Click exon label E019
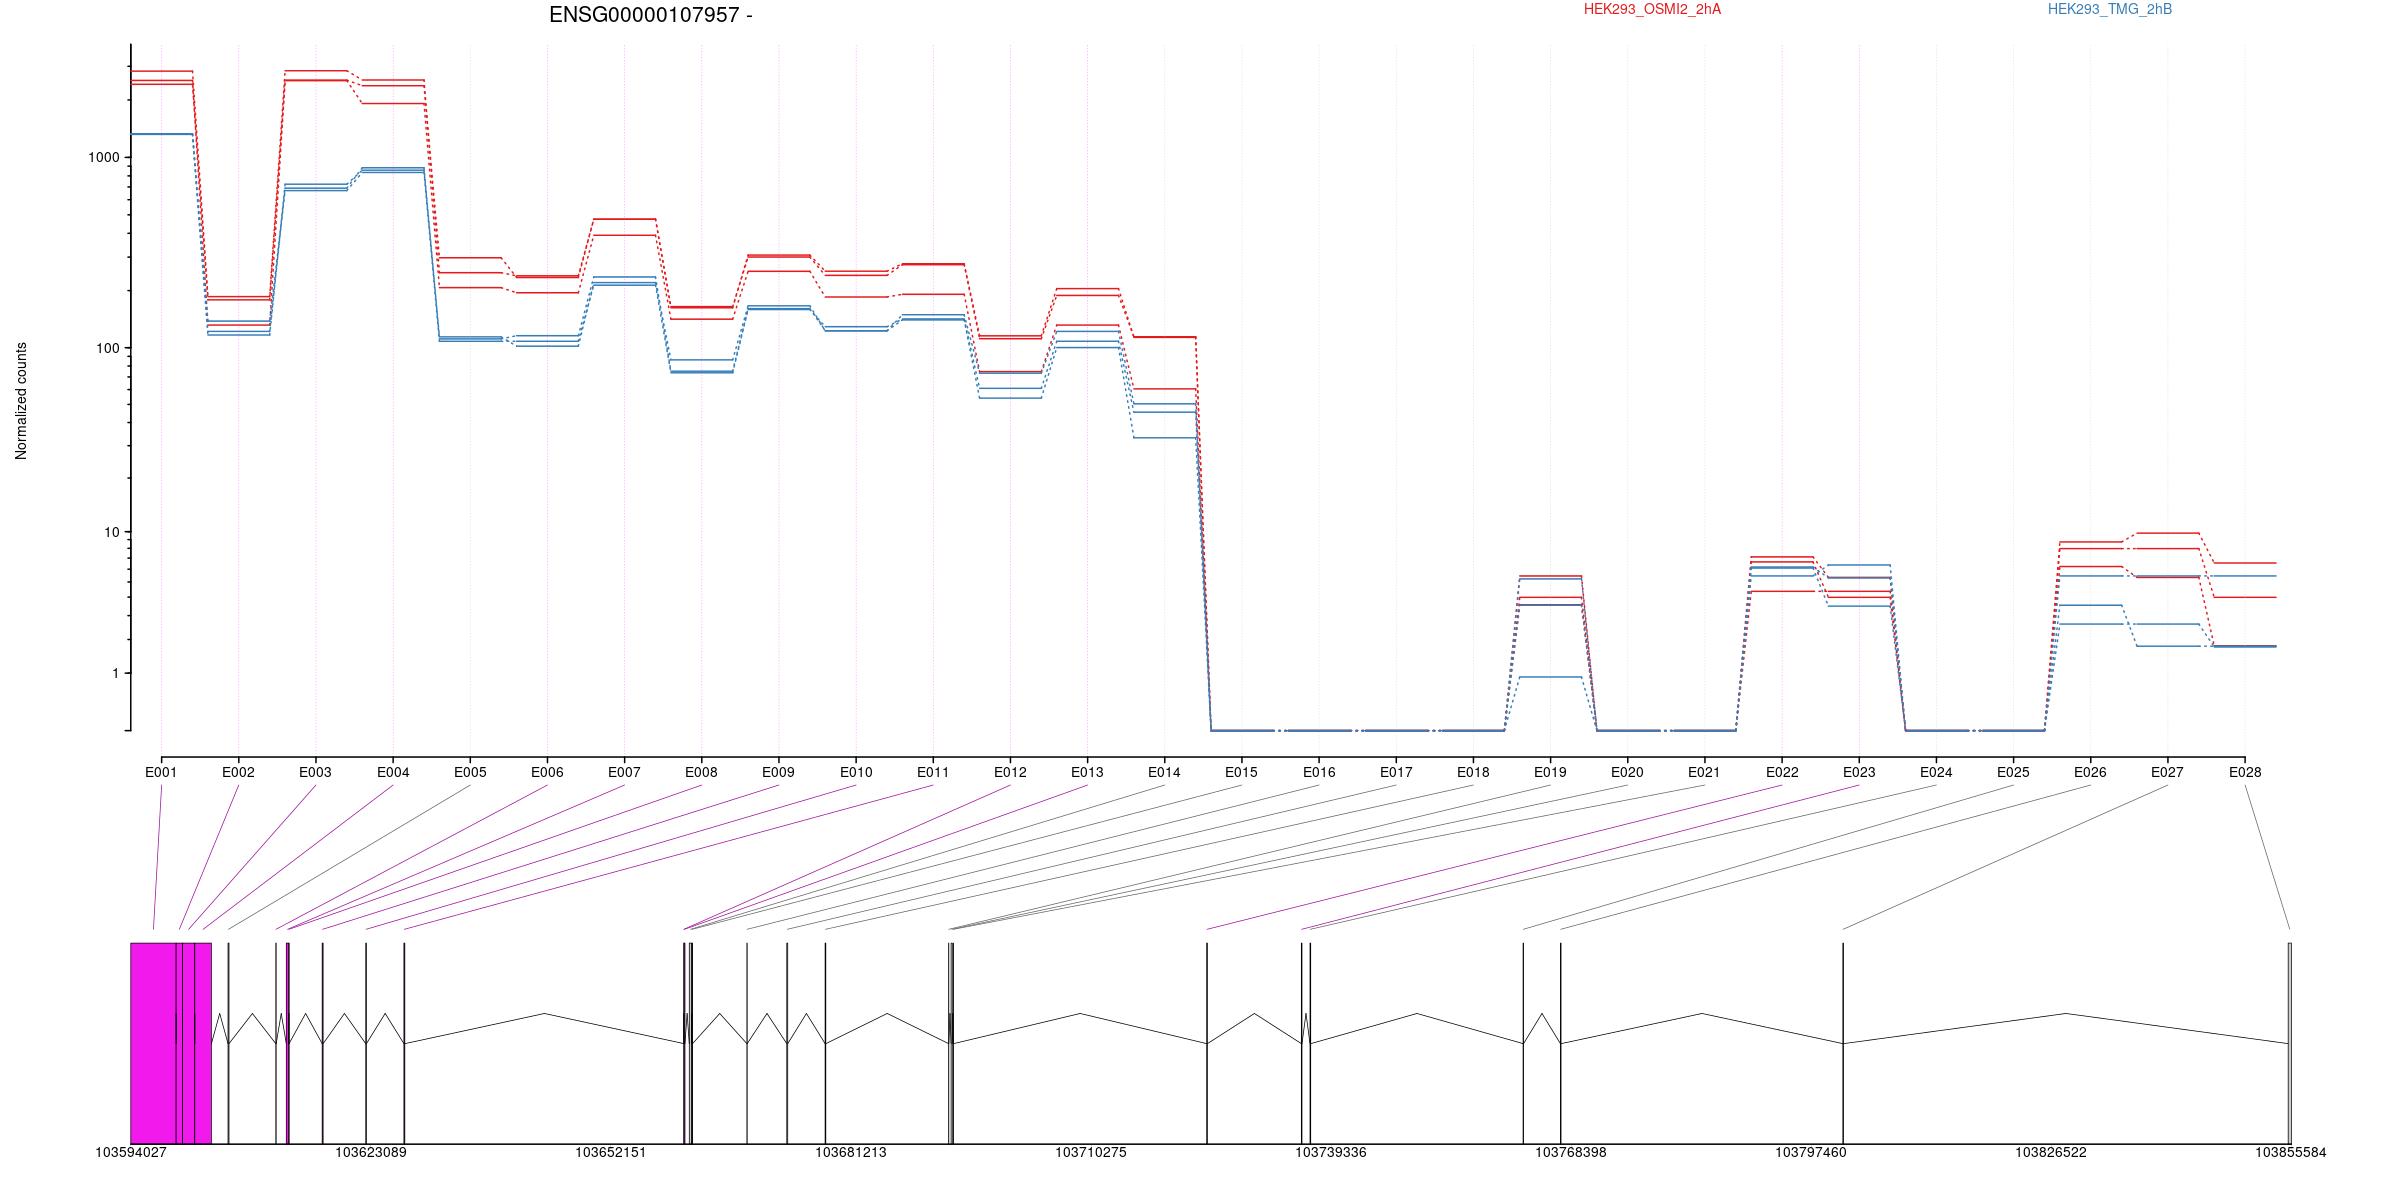Viewport: 2400px width, 1200px height. pyautogui.click(x=1550, y=772)
